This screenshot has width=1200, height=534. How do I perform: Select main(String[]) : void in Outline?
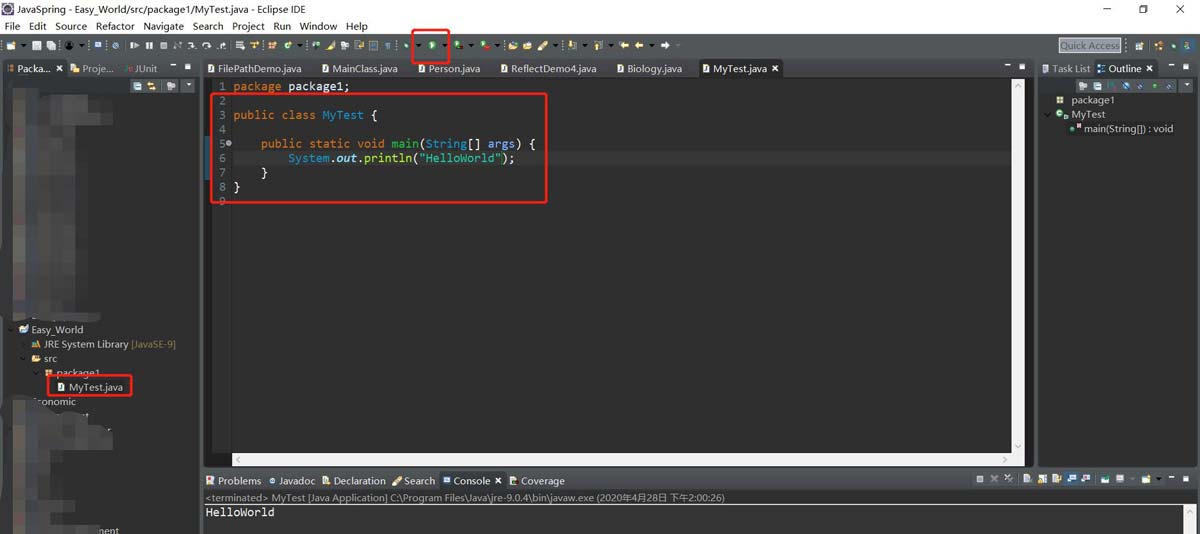[x=1122, y=129]
